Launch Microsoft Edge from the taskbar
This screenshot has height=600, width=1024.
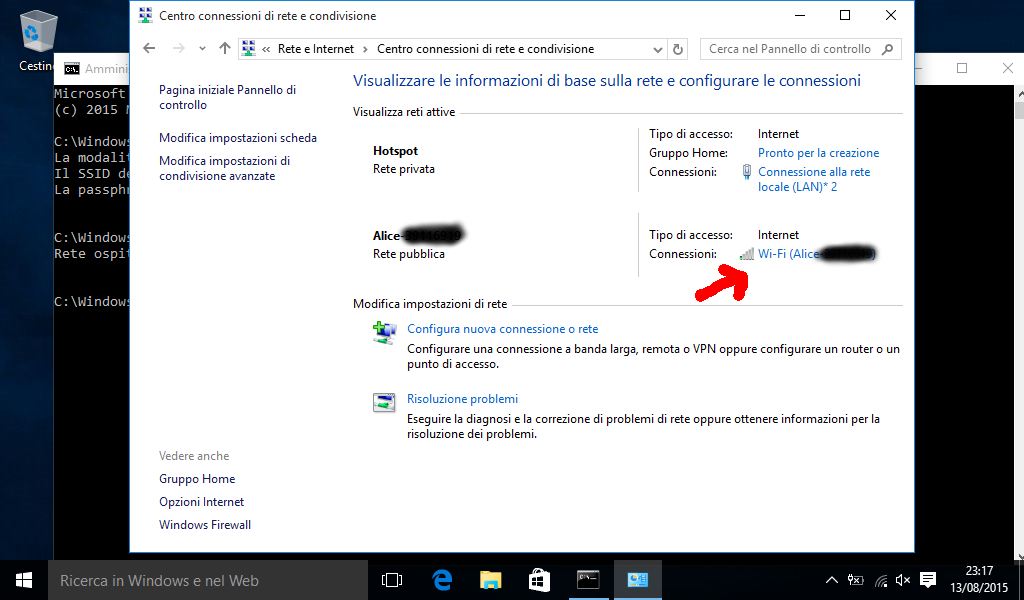(441, 580)
